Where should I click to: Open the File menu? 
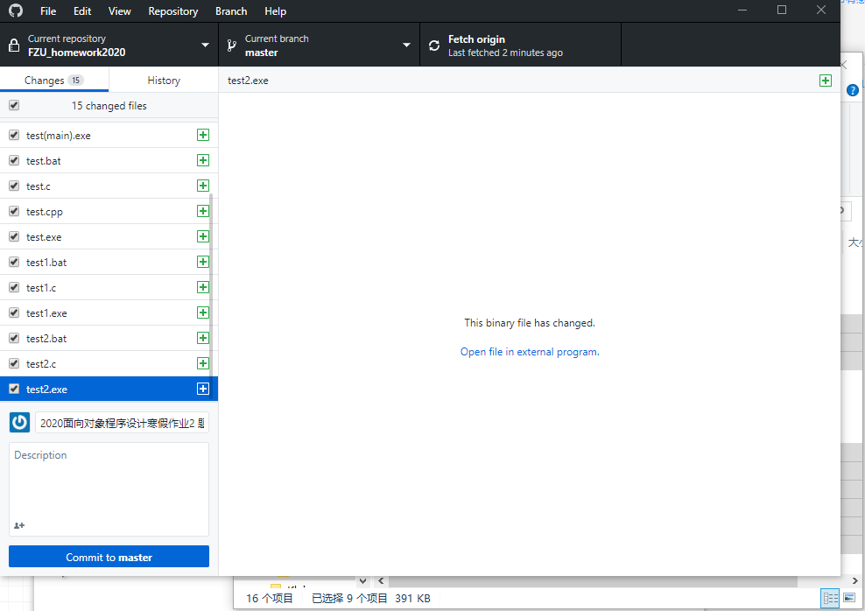click(x=48, y=11)
